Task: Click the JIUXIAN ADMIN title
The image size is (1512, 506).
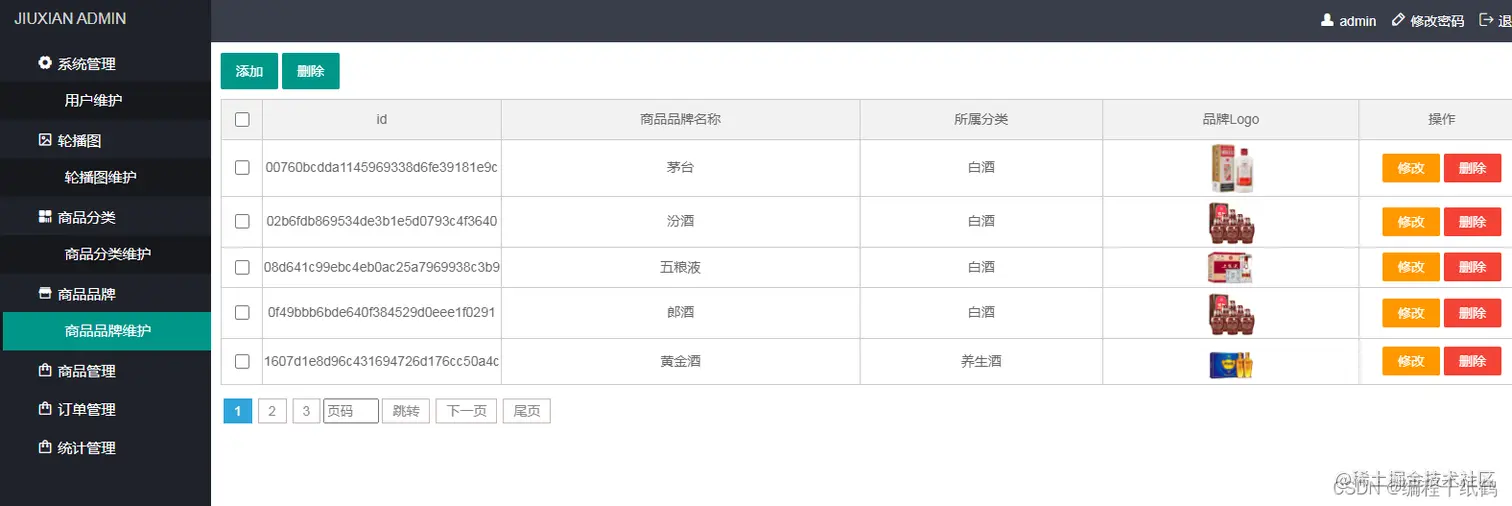Action: [70, 19]
